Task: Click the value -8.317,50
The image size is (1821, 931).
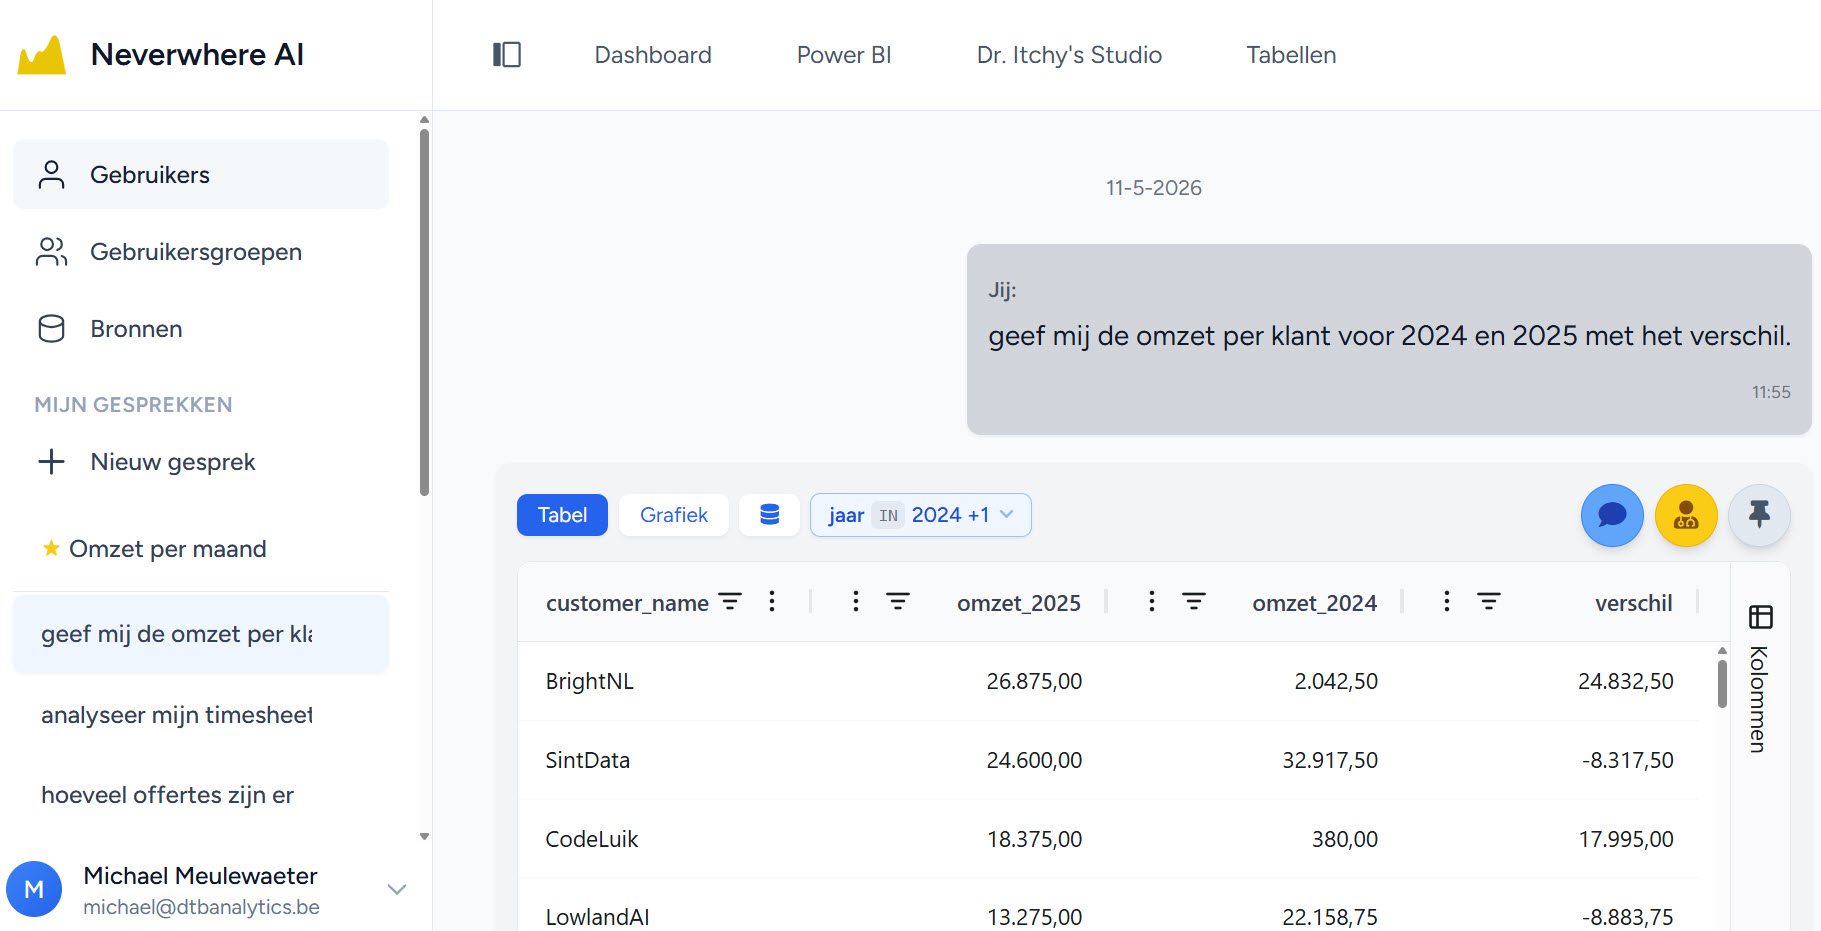Action: (1628, 760)
